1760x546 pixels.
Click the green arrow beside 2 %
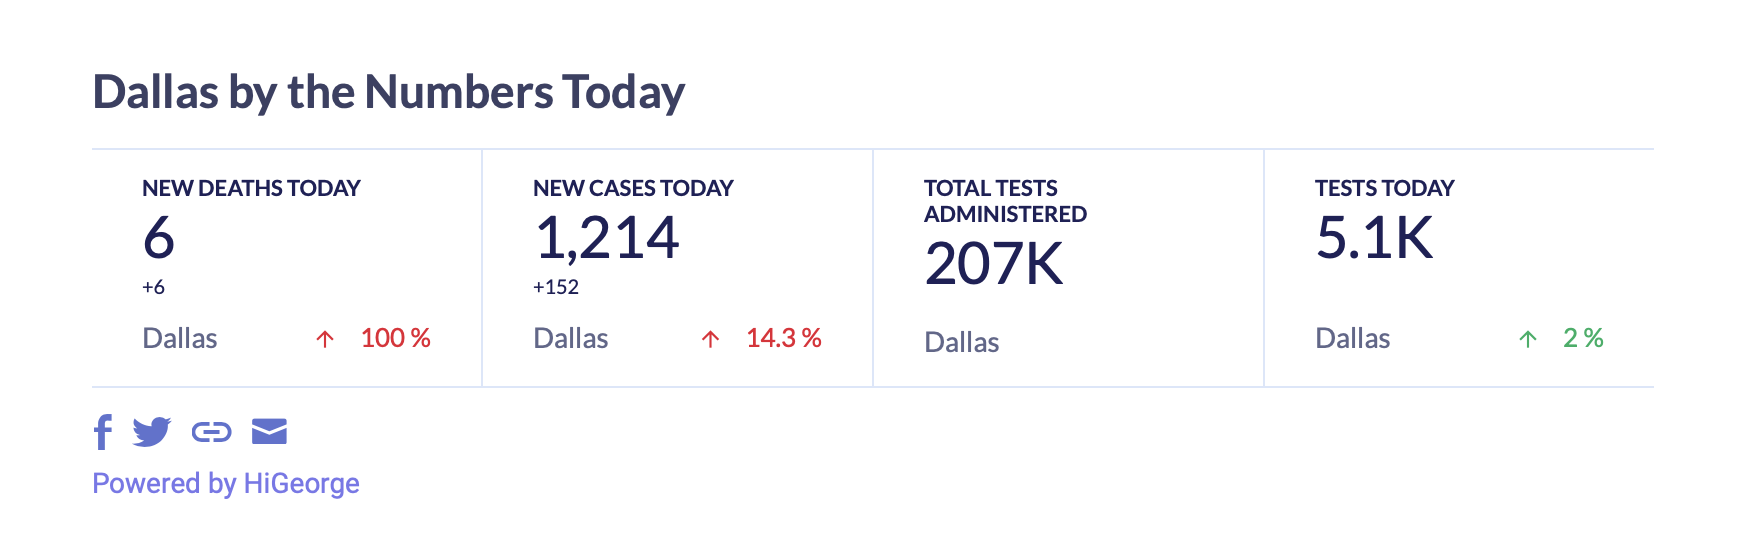pos(1528,339)
